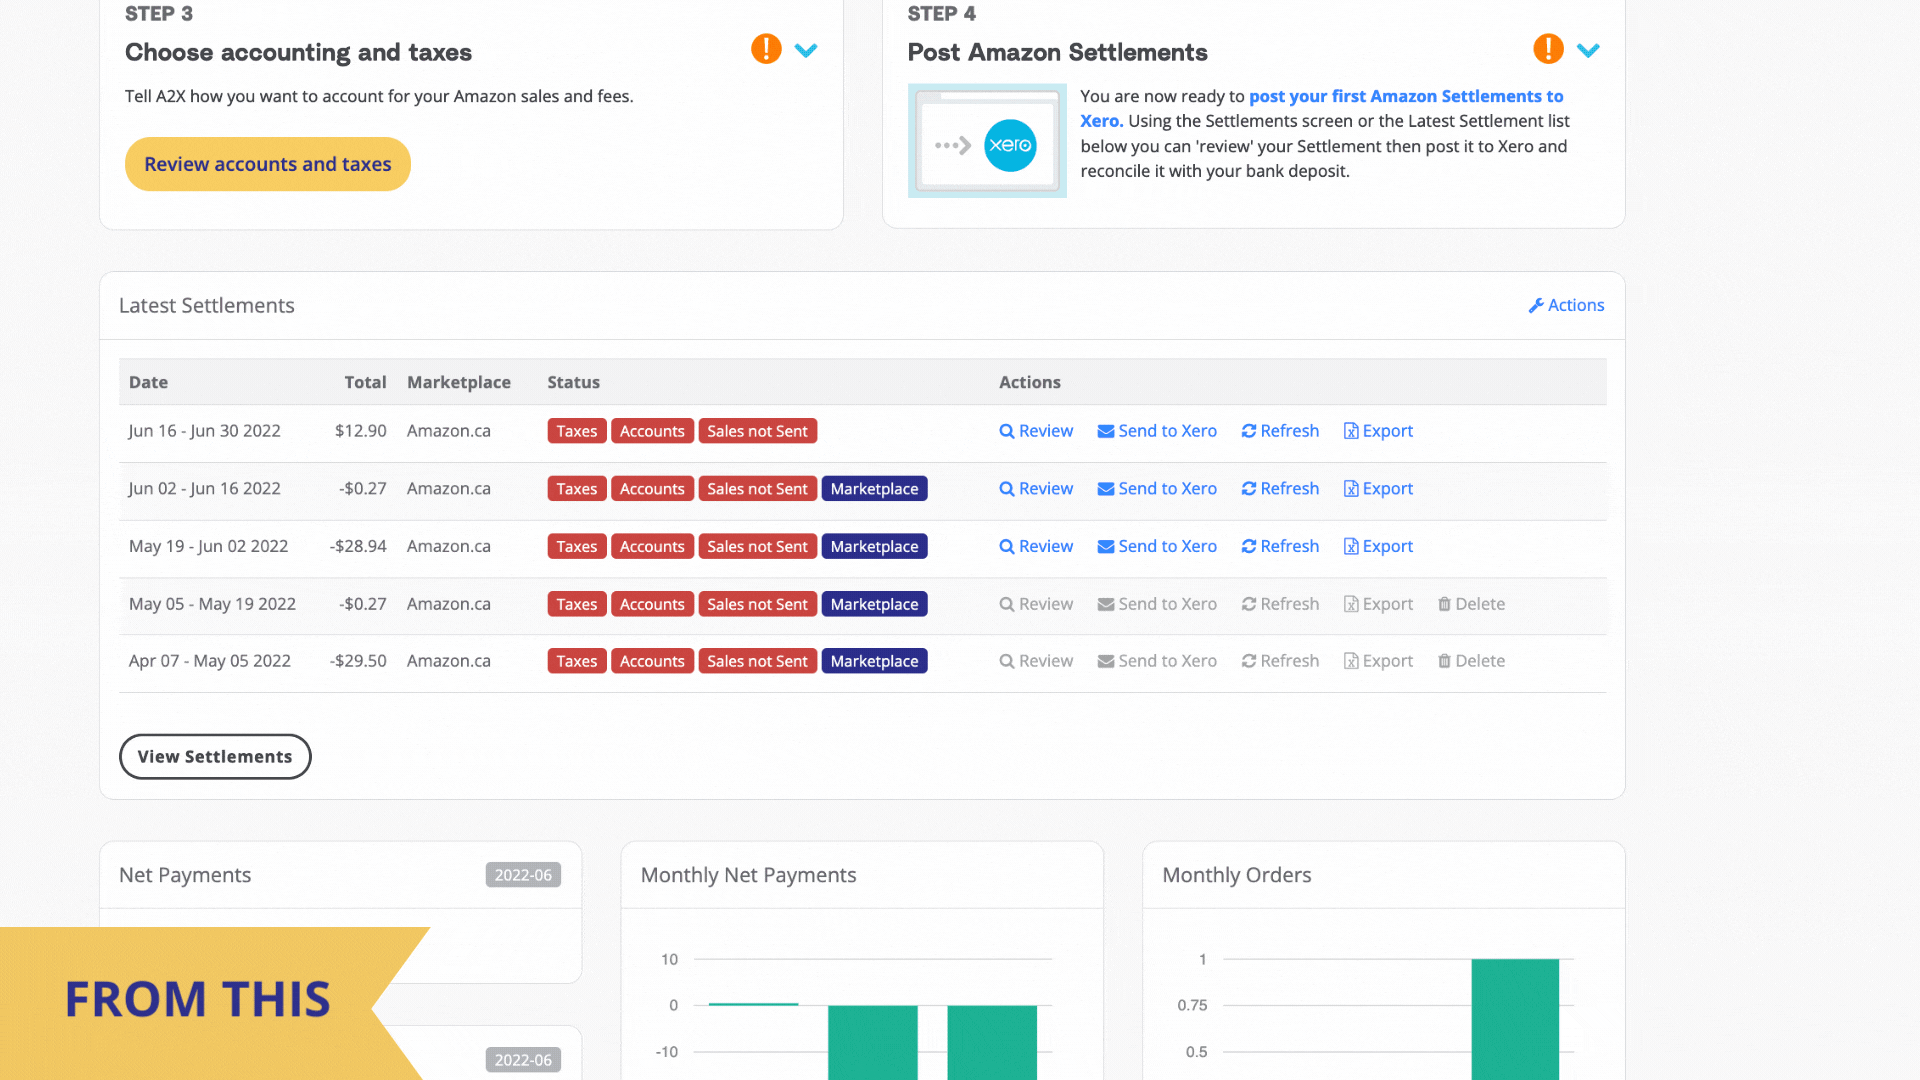Viewport: 1920px width, 1080px height.
Task: Collapse the Step 4 chevron
Action: pyautogui.click(x=1588, y=50)
